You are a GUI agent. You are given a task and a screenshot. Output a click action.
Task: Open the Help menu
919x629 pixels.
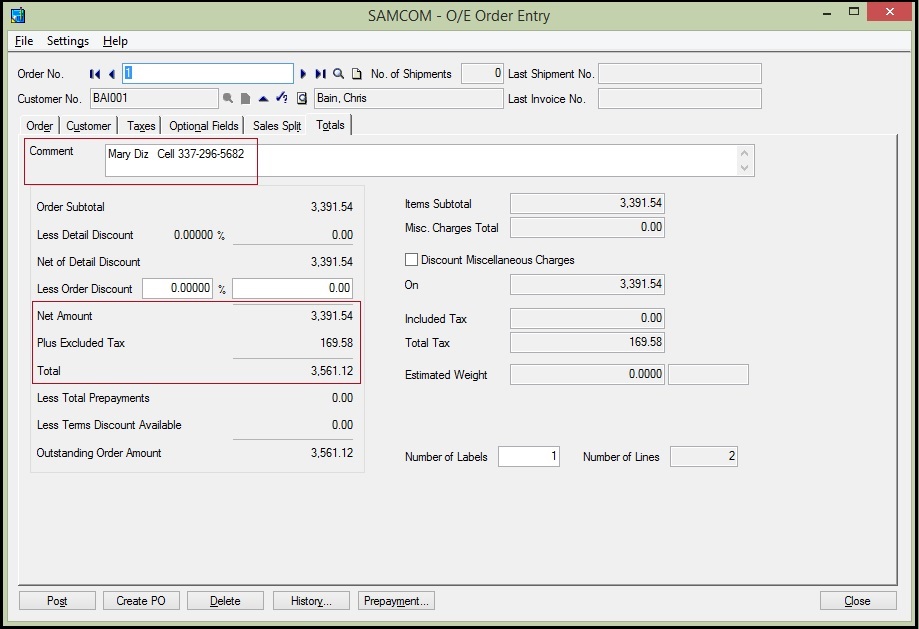[115, 41]
